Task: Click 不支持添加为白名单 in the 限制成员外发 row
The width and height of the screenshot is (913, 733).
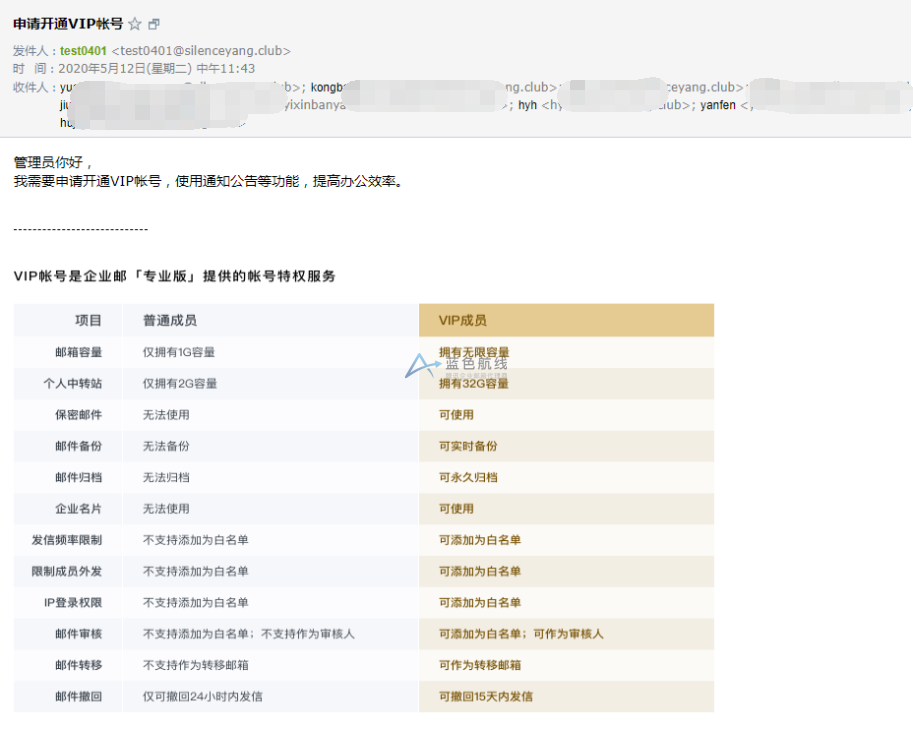Action: (x=196, y=572)
